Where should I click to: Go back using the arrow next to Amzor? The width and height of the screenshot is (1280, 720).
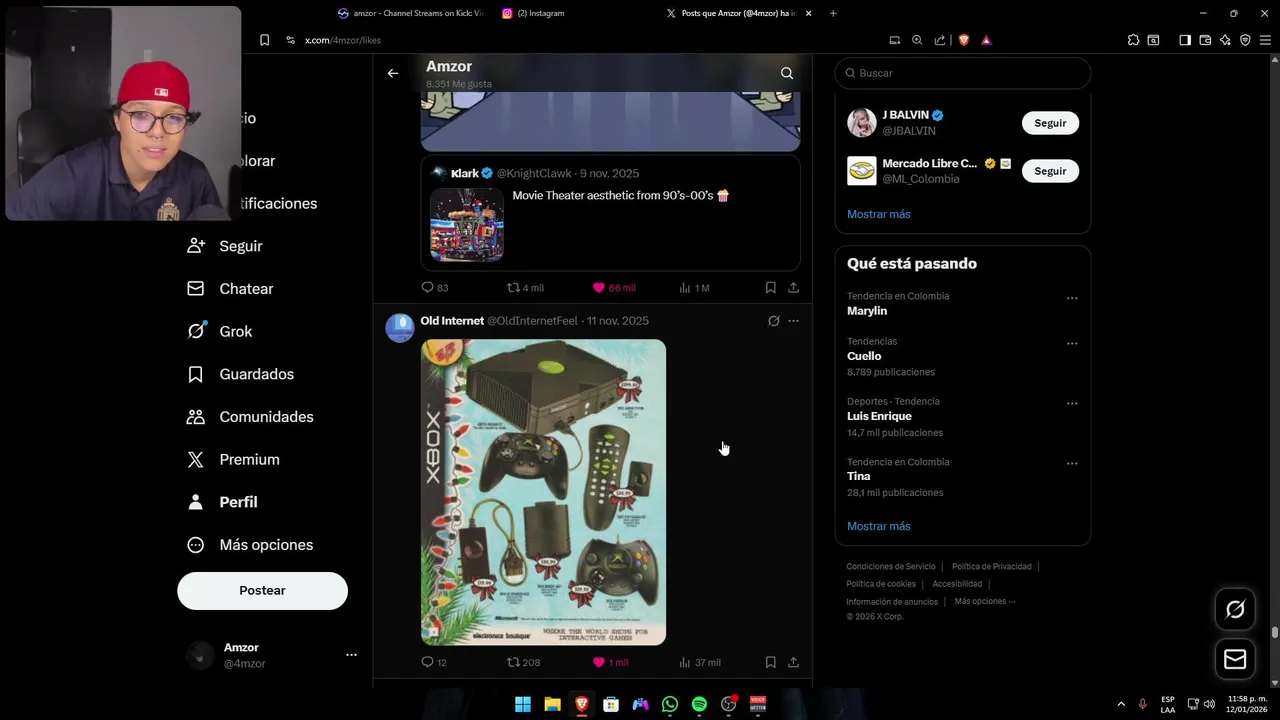393,73
